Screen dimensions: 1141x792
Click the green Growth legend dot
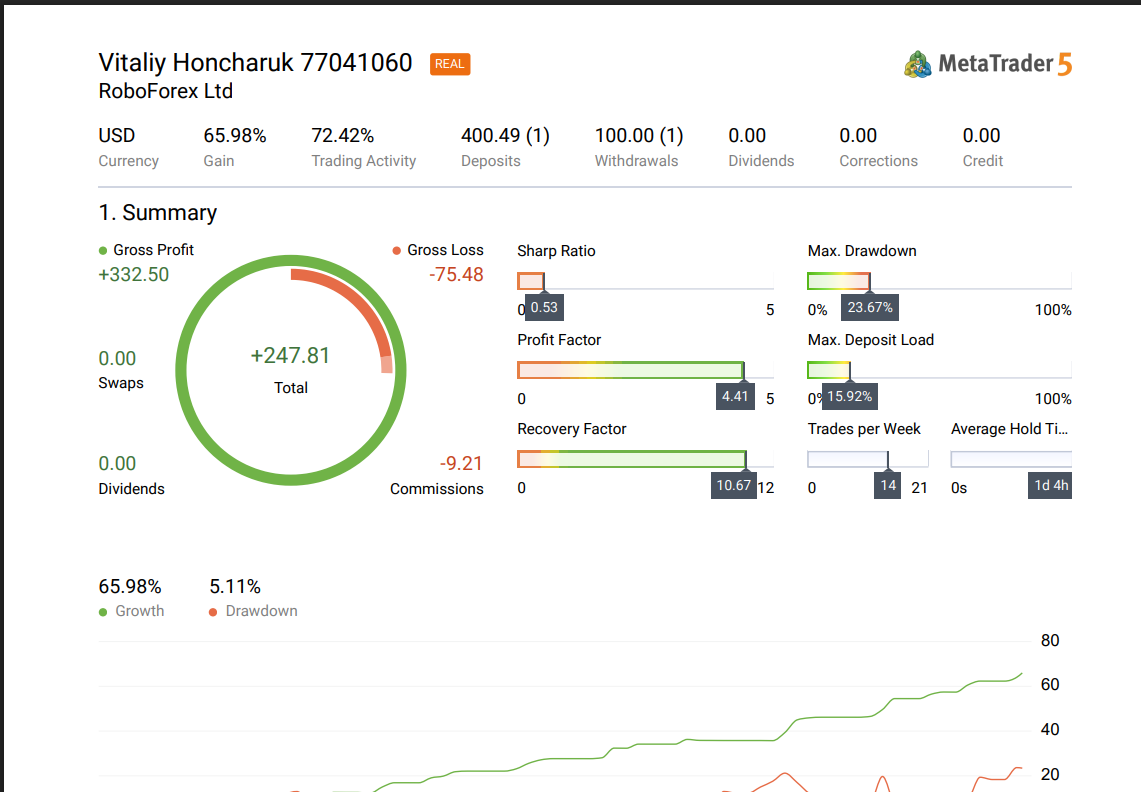point(103,612)
